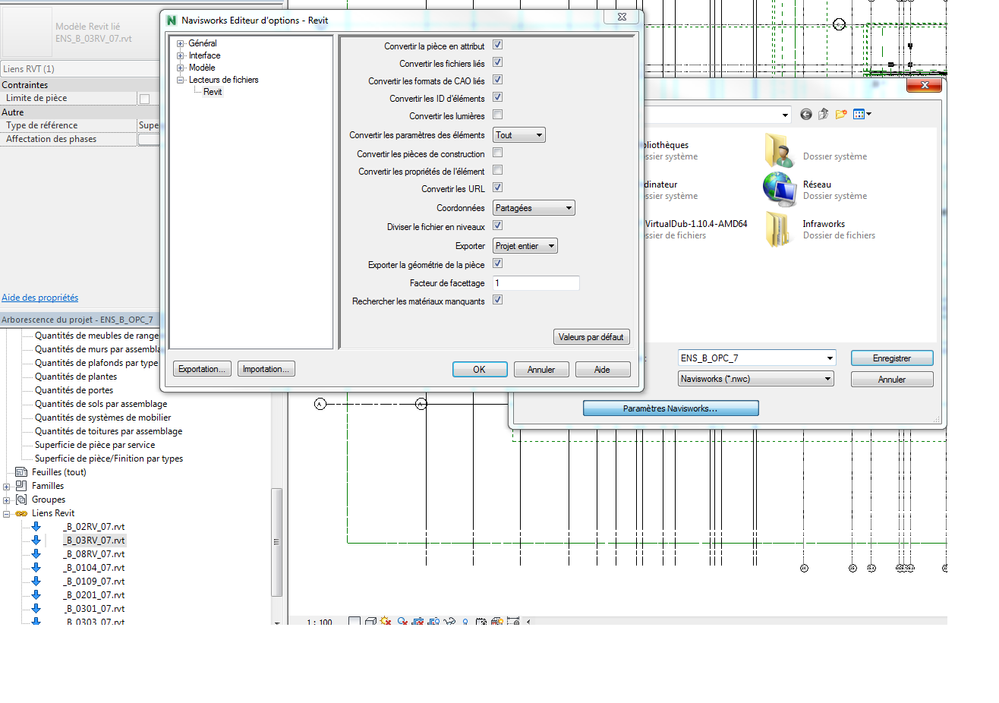Collapse Liens Revit node in project browser
The width and height of the screenshot is (999, 703).
coord(6,514)
